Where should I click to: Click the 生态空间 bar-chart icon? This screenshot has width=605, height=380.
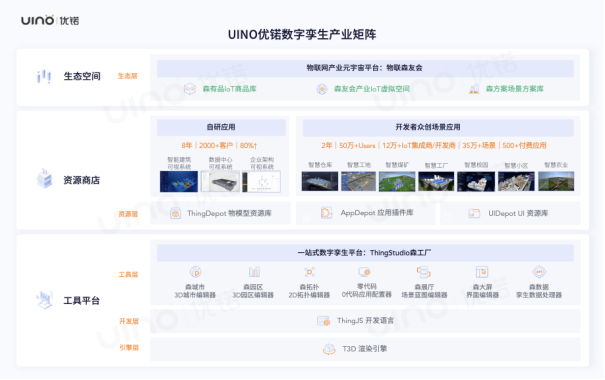click(44, 76)
